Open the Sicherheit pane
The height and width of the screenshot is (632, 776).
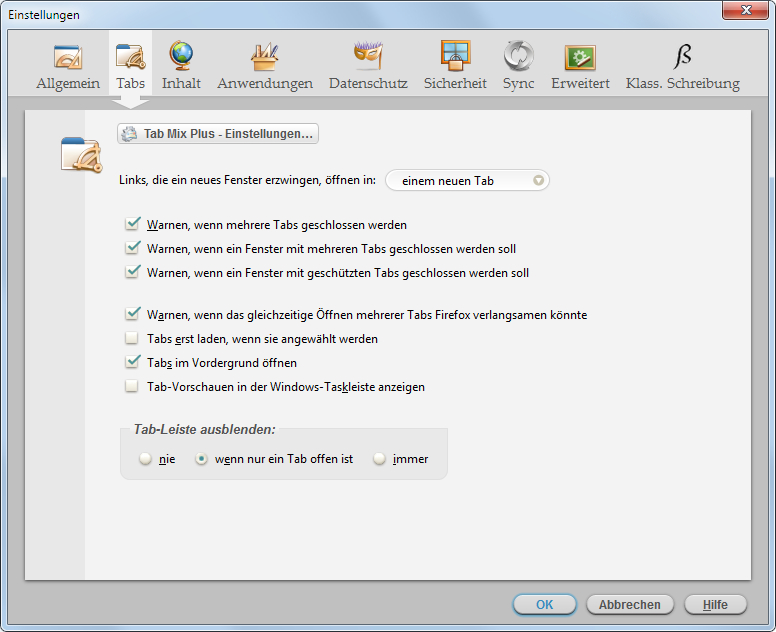pyautogui.click(x=455, y=66)
